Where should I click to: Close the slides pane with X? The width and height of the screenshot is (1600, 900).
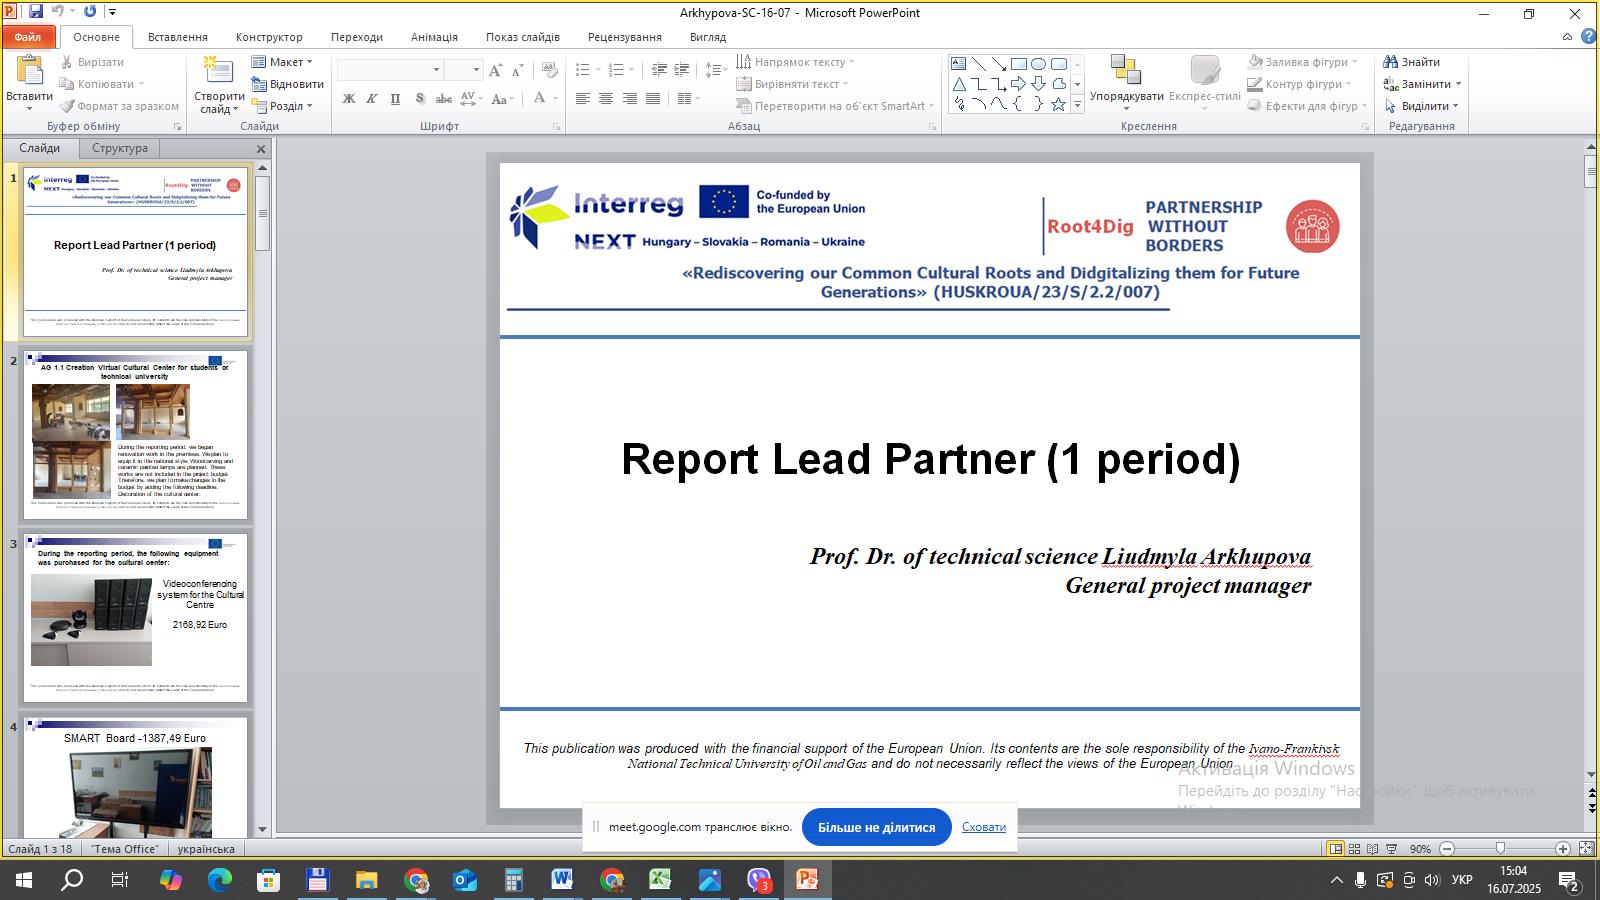[x=261, y=149]
